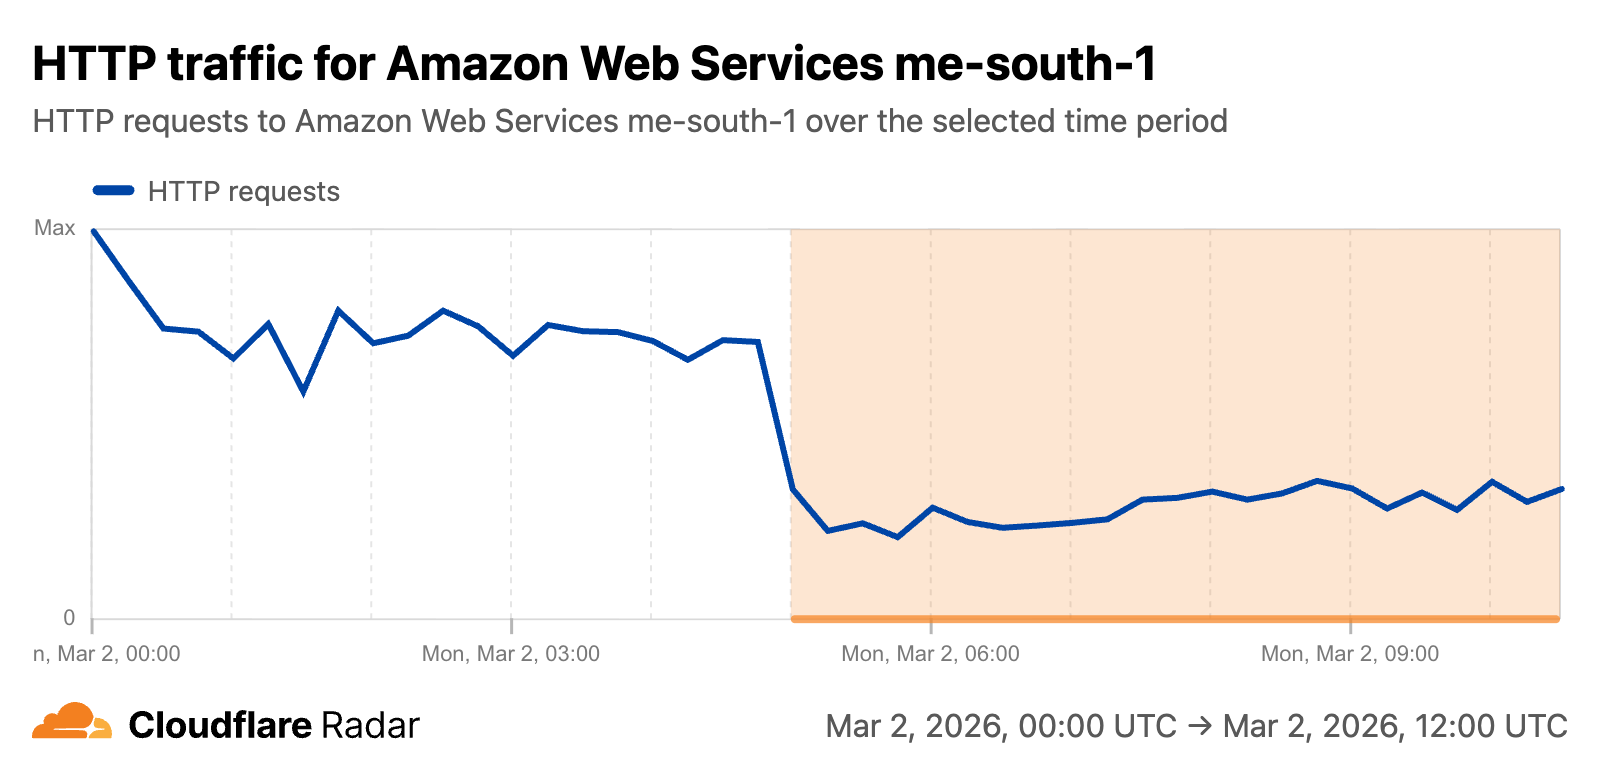The image size is (1600, 774).
Task: Select the Mar 2, 00:00 axis label
Action: point(107,654)
